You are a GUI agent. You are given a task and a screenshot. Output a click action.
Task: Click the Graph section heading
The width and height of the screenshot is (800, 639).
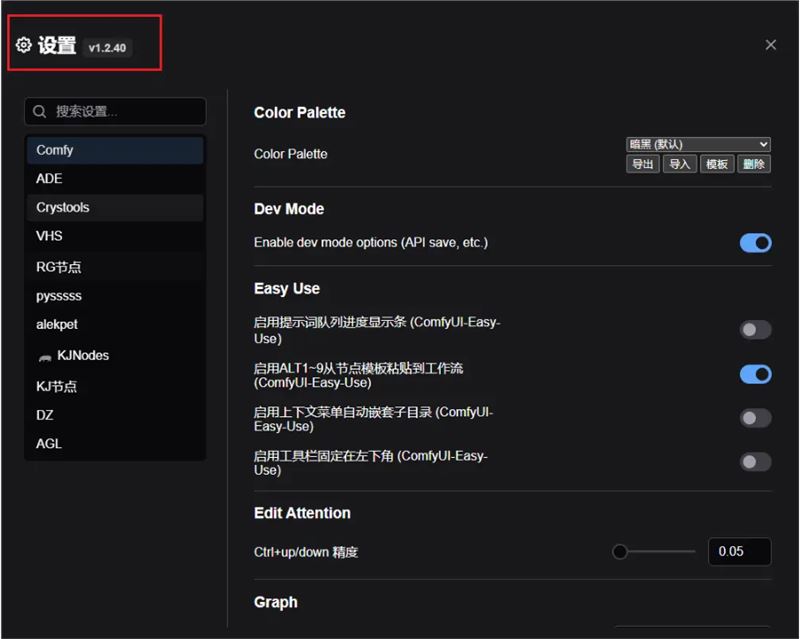(276, 602)
